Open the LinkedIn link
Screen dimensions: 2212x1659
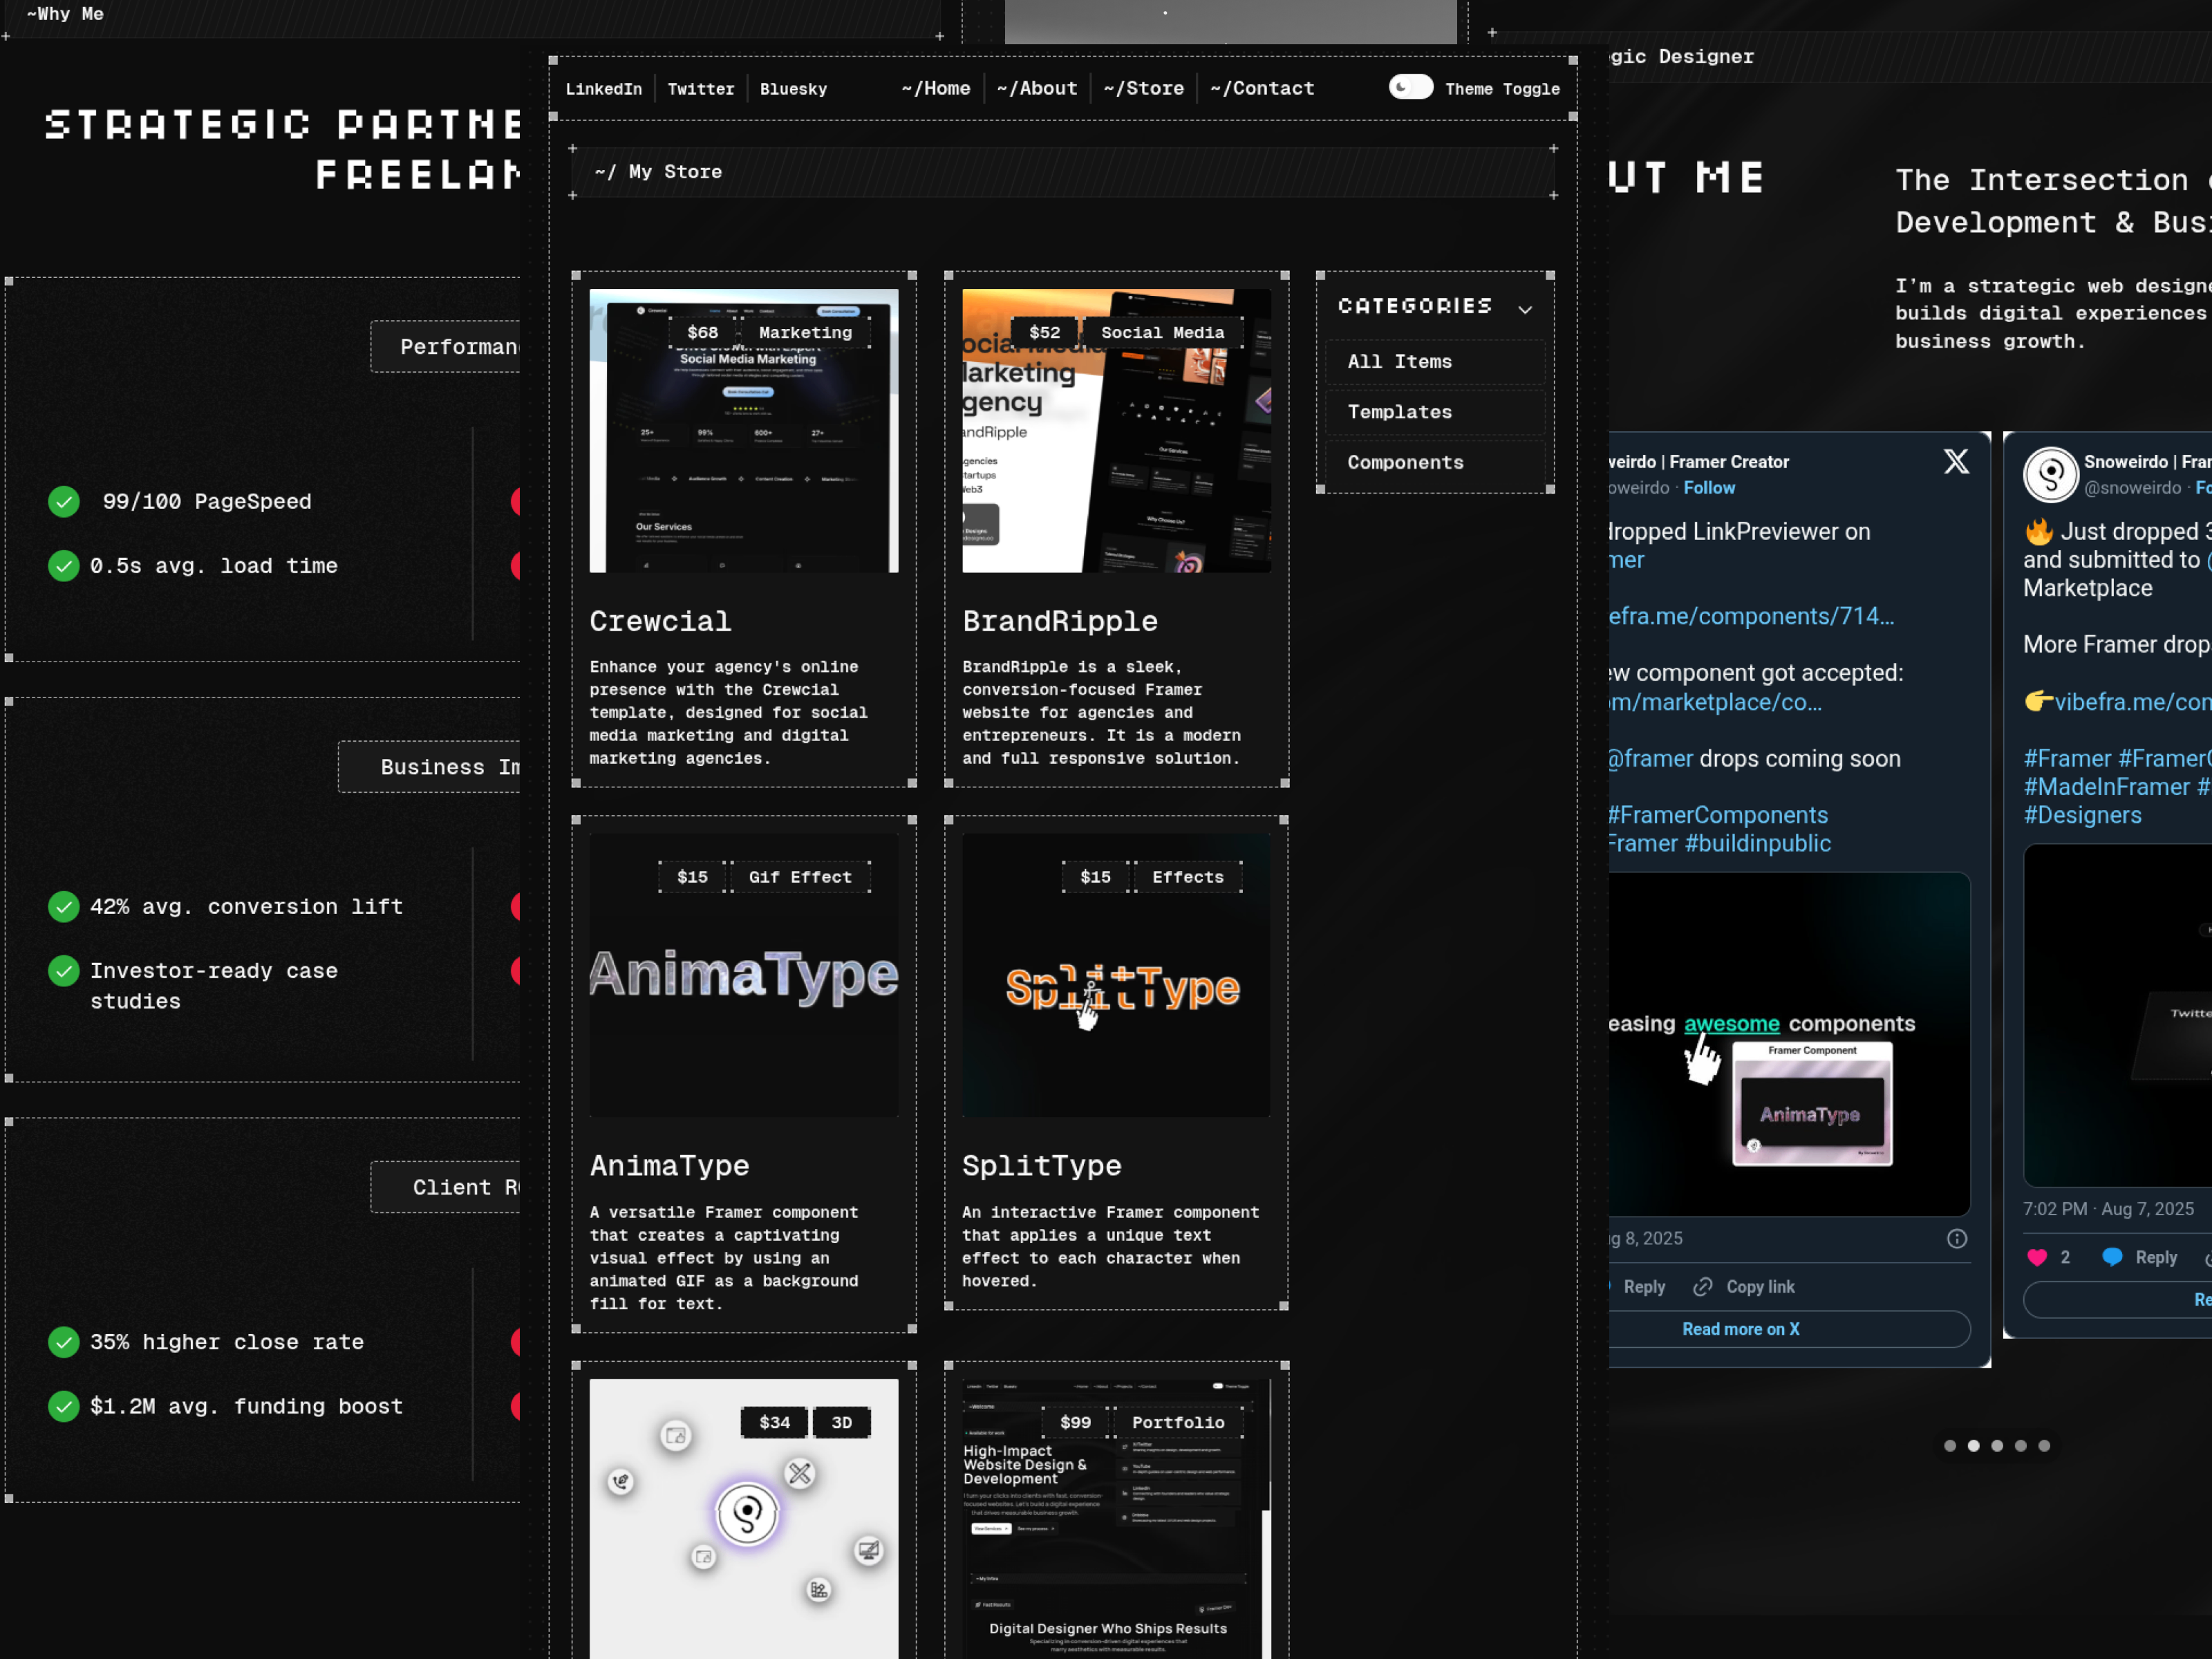pos(603,89)
